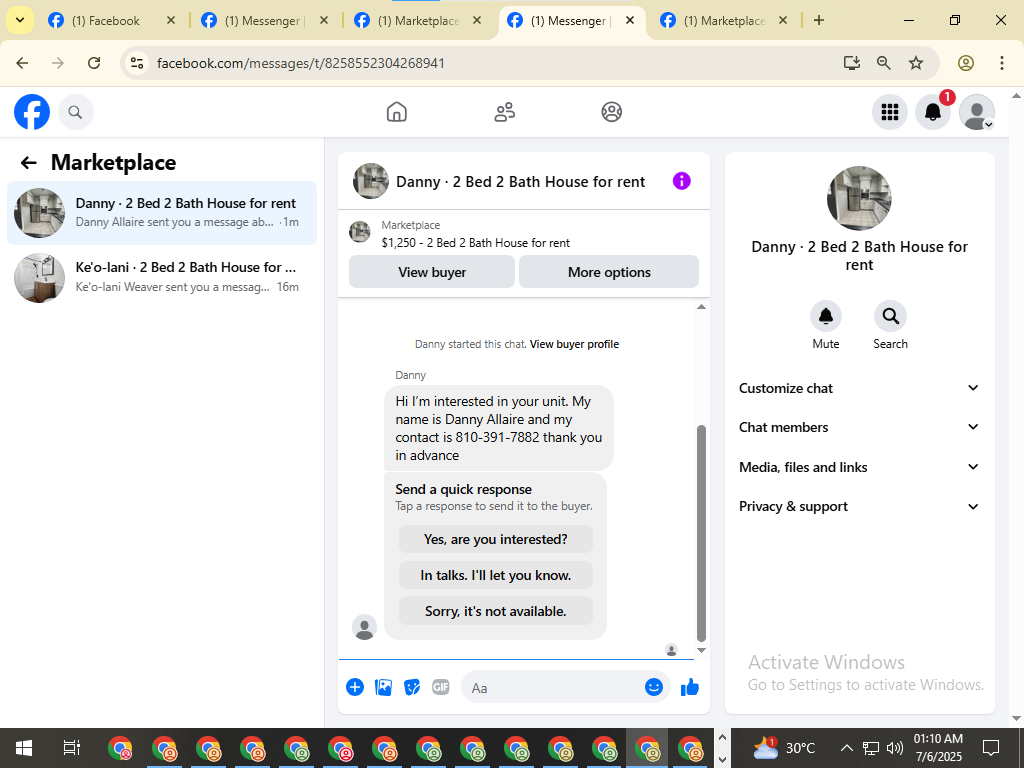Click chat scrollbar up arrow
This screenshot has width=1024, height=768.
point(701,307)
